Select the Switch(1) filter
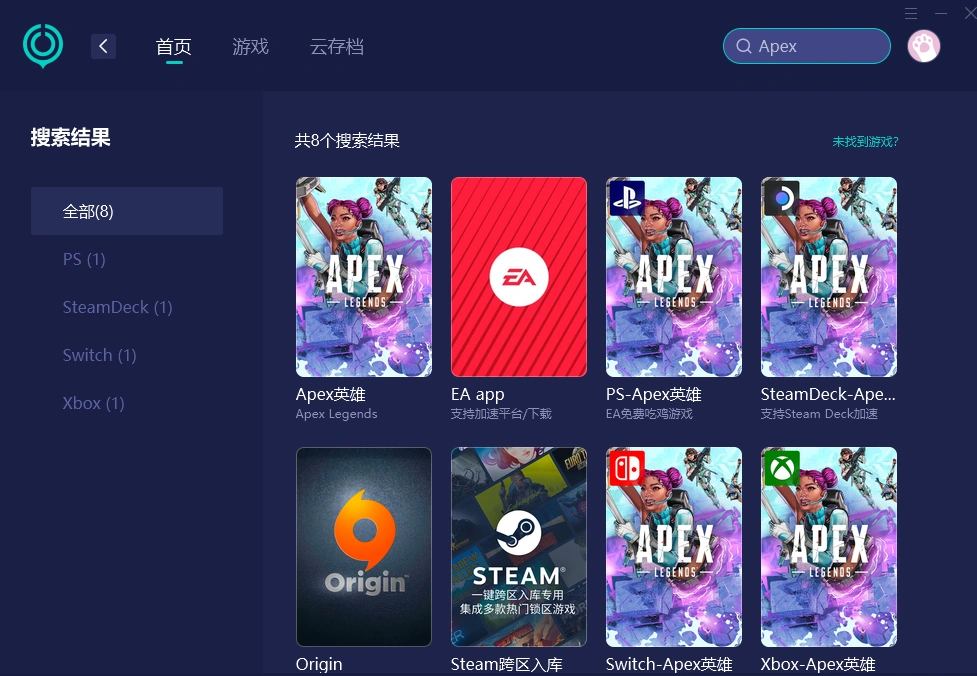Image resolution: width=977 pixels, height=676 pixels. click(x=99, y=355)
